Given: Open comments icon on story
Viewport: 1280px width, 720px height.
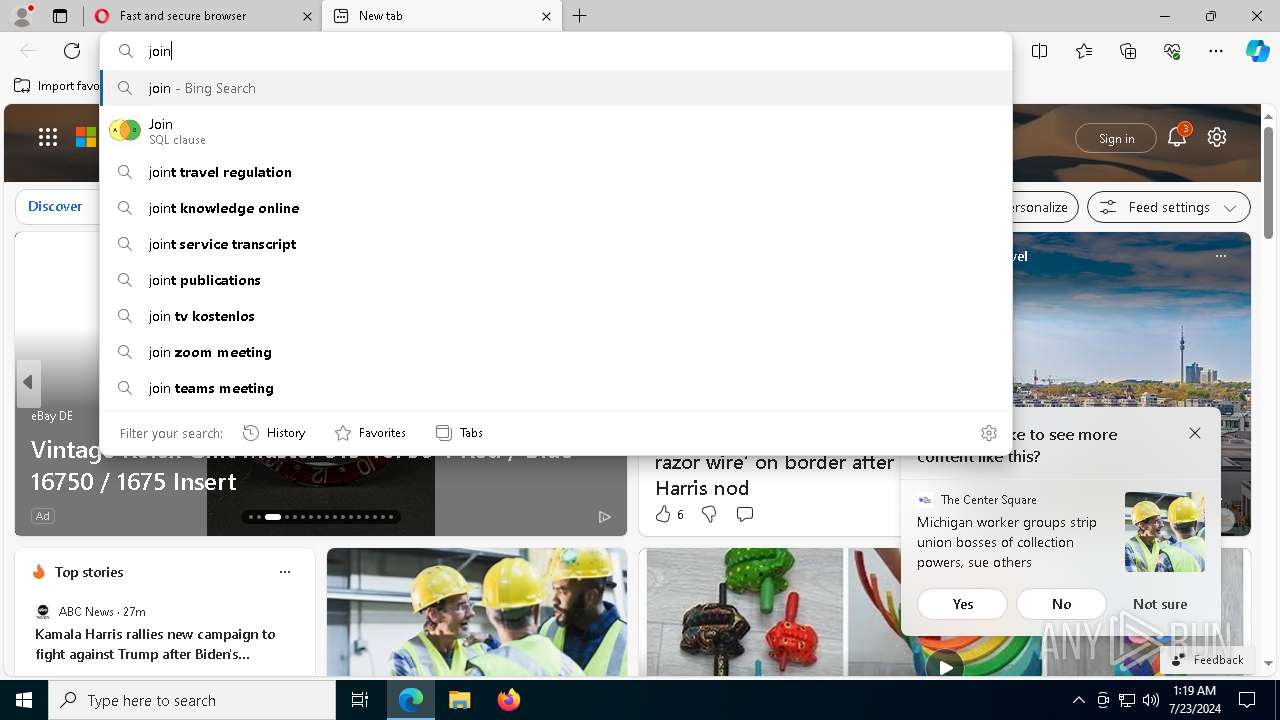Looking at the screenshot, I should (745, 514).
